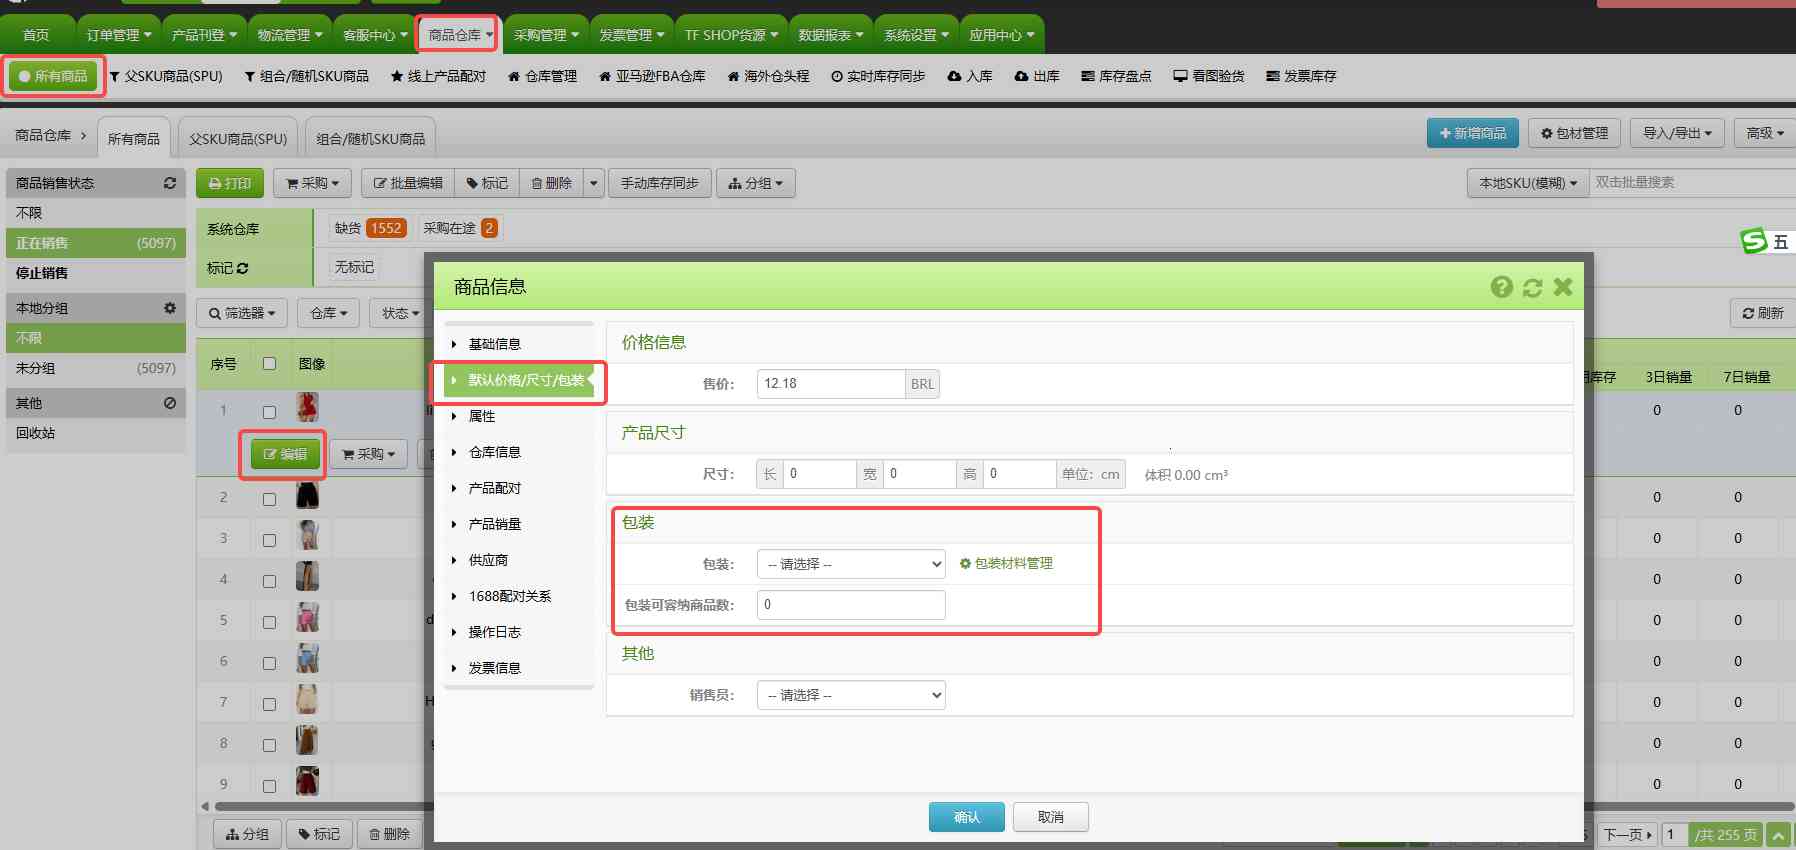Click the Sogou input method icon
Image resolution: width=1796 pixels, height=850 pixels.
tap(1754, 241)
